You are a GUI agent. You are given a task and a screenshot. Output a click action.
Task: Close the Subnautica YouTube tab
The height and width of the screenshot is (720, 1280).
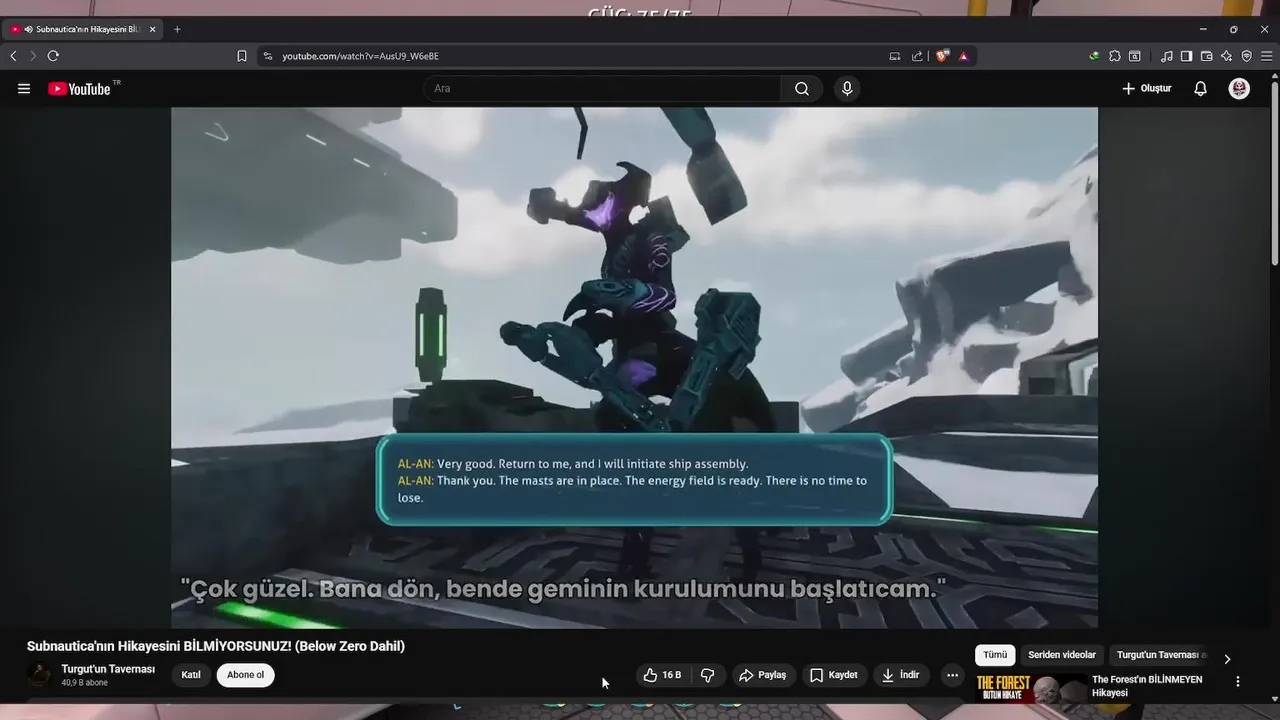[153, 29]
